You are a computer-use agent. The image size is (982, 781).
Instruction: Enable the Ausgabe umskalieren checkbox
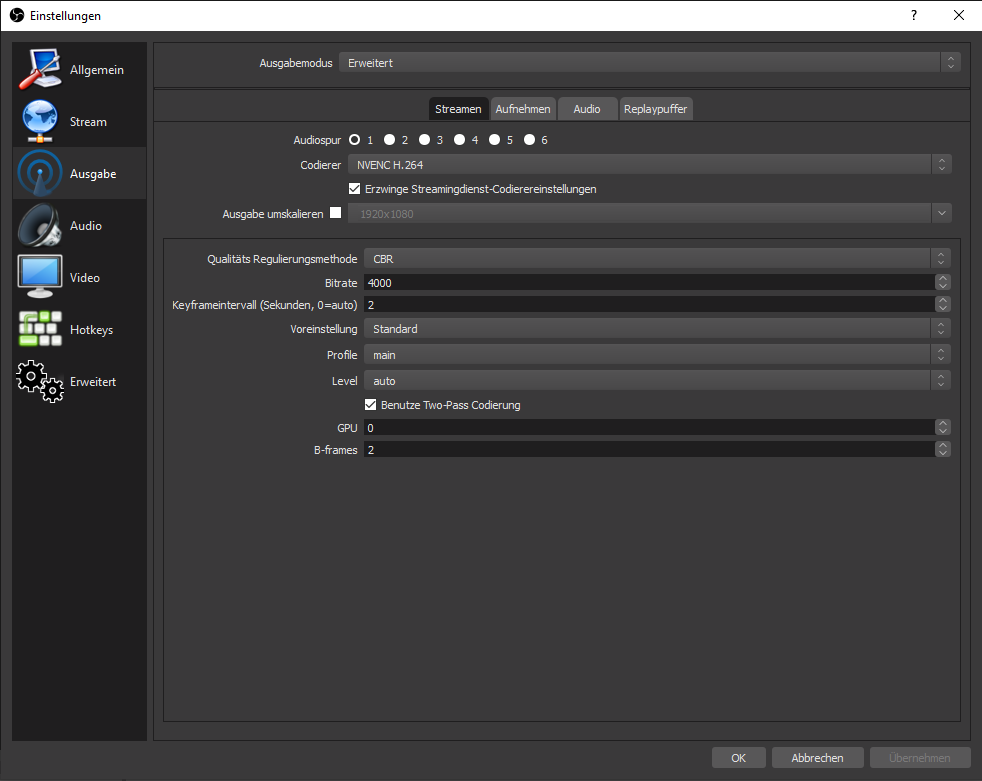335,213
